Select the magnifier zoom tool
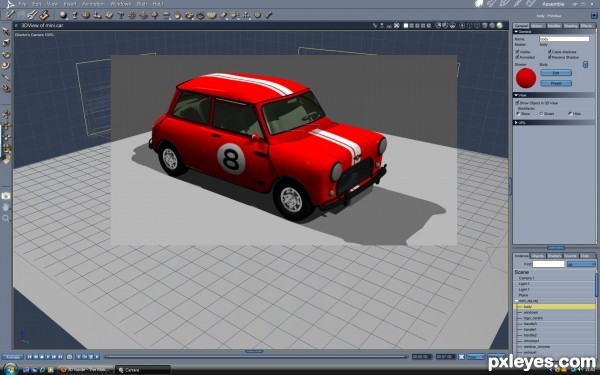 (x=6, y=218)
